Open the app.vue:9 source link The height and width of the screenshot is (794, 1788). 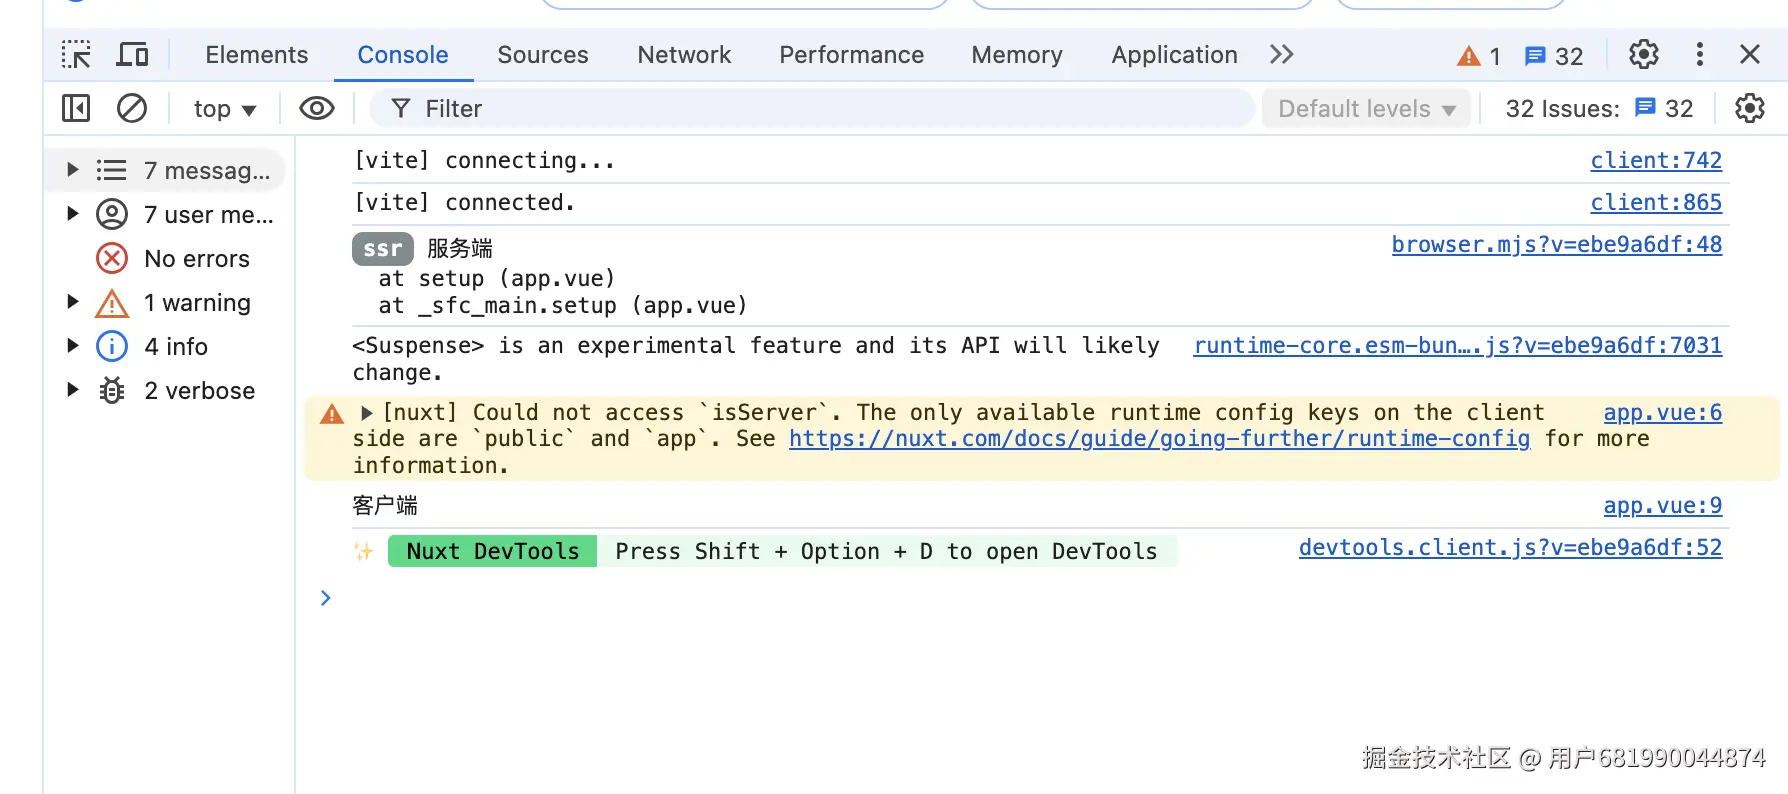click(1662, 506)
